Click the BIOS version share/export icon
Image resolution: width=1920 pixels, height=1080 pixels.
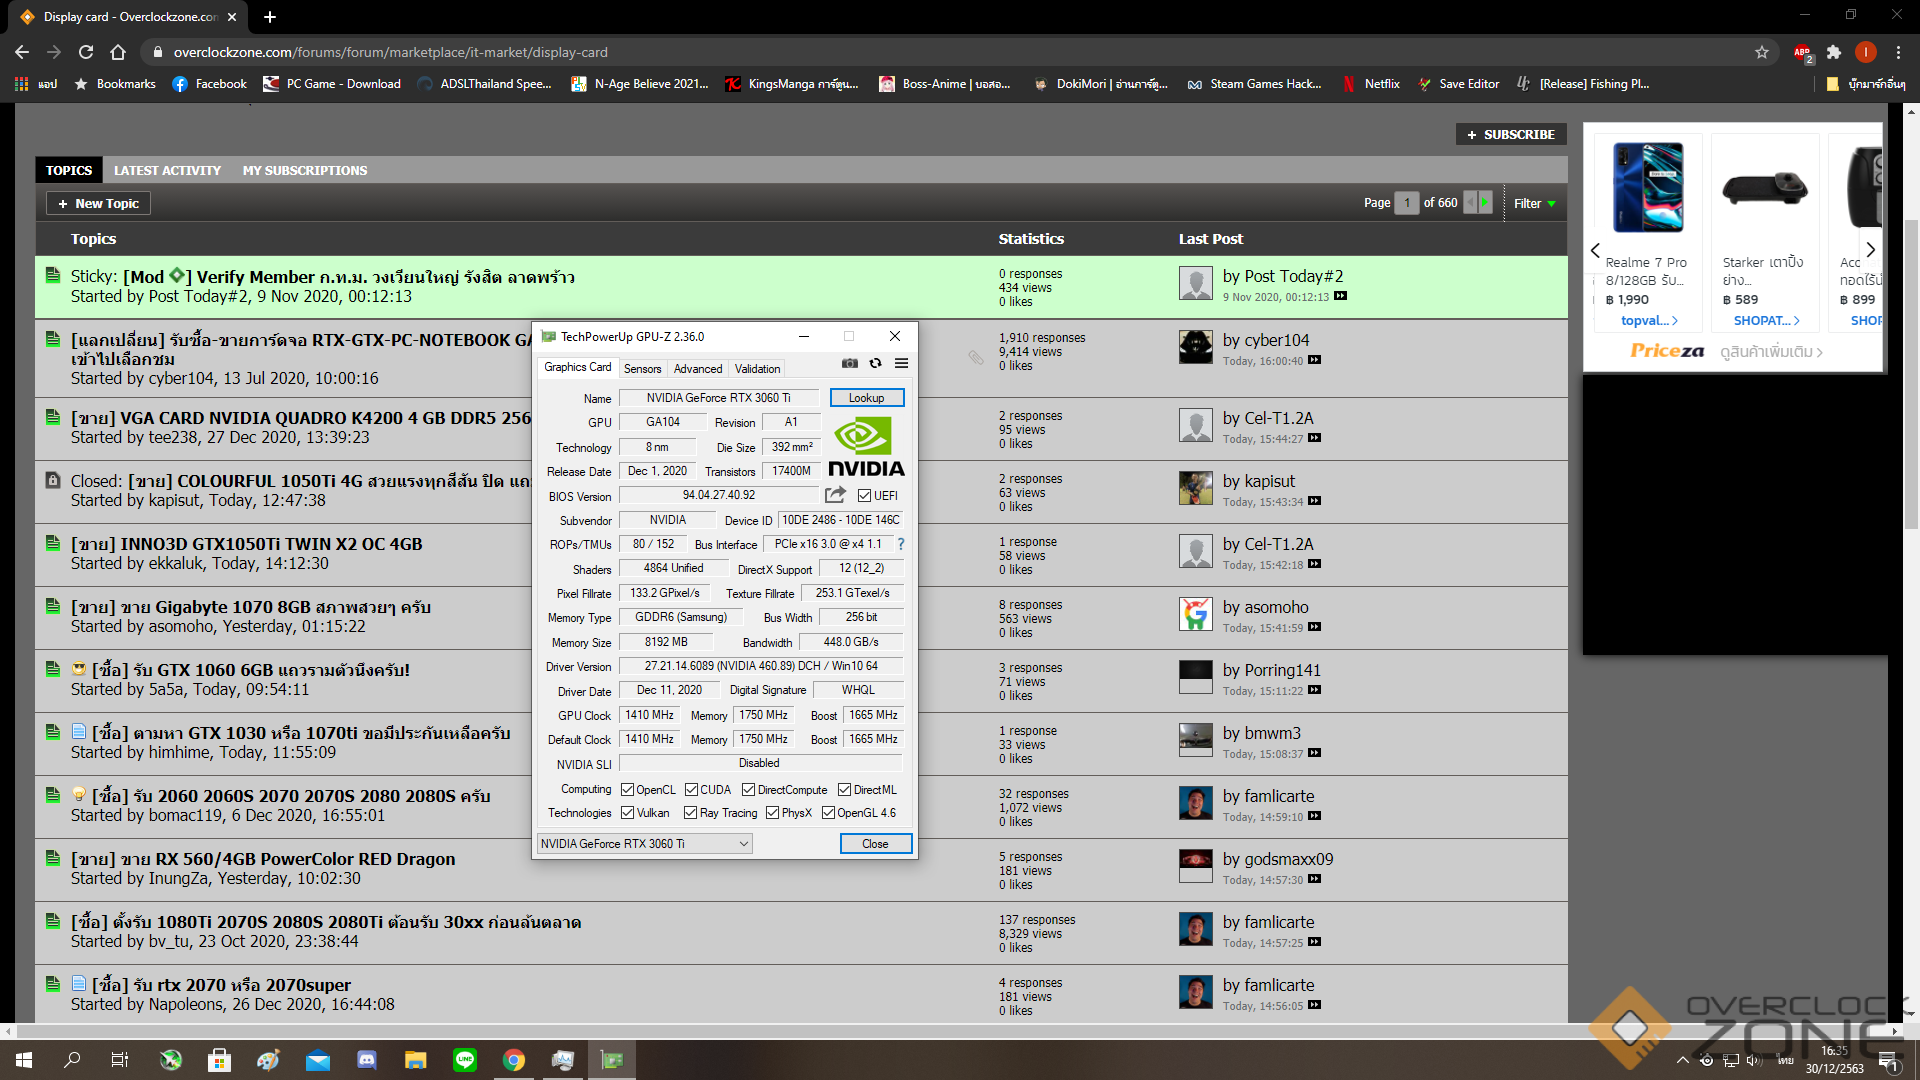pyautogui.click(x=835, y=495)
